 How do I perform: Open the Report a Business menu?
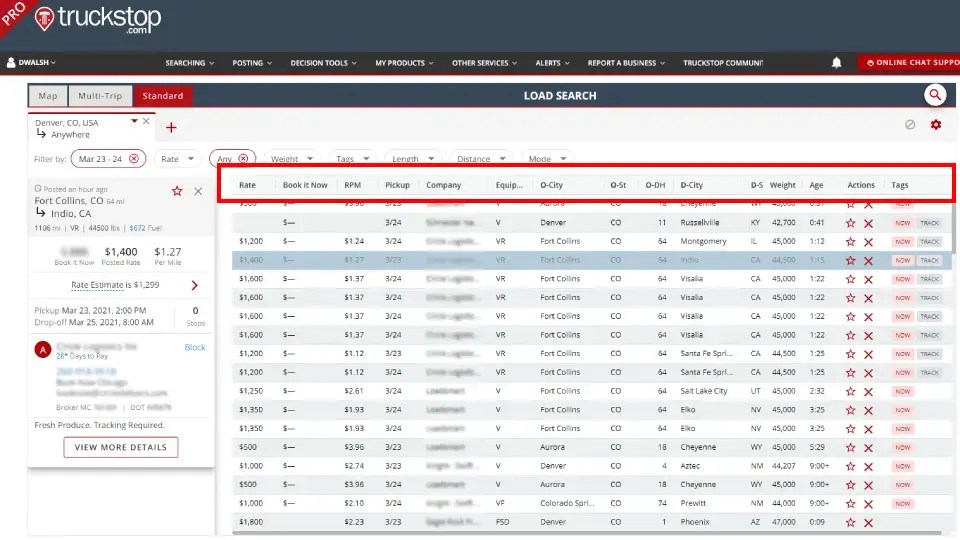[x=626, y=62]
